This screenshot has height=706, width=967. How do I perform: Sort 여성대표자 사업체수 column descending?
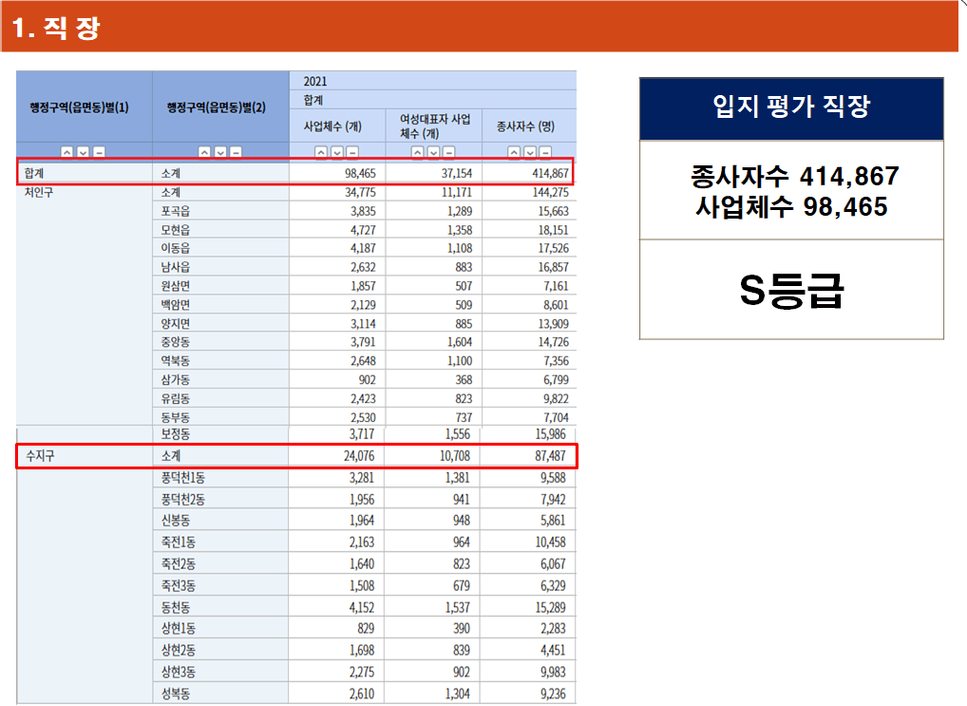[434, 151]
